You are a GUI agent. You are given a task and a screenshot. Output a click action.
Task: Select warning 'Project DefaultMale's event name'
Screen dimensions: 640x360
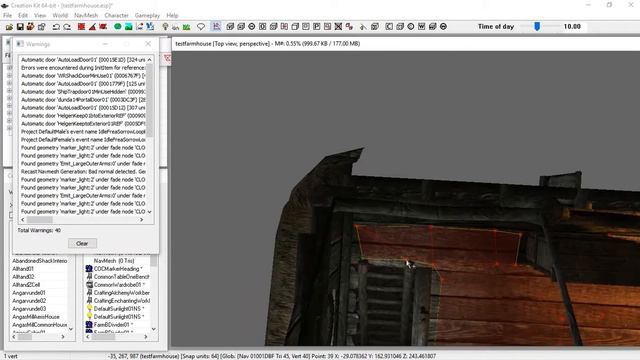pos(83,132)
